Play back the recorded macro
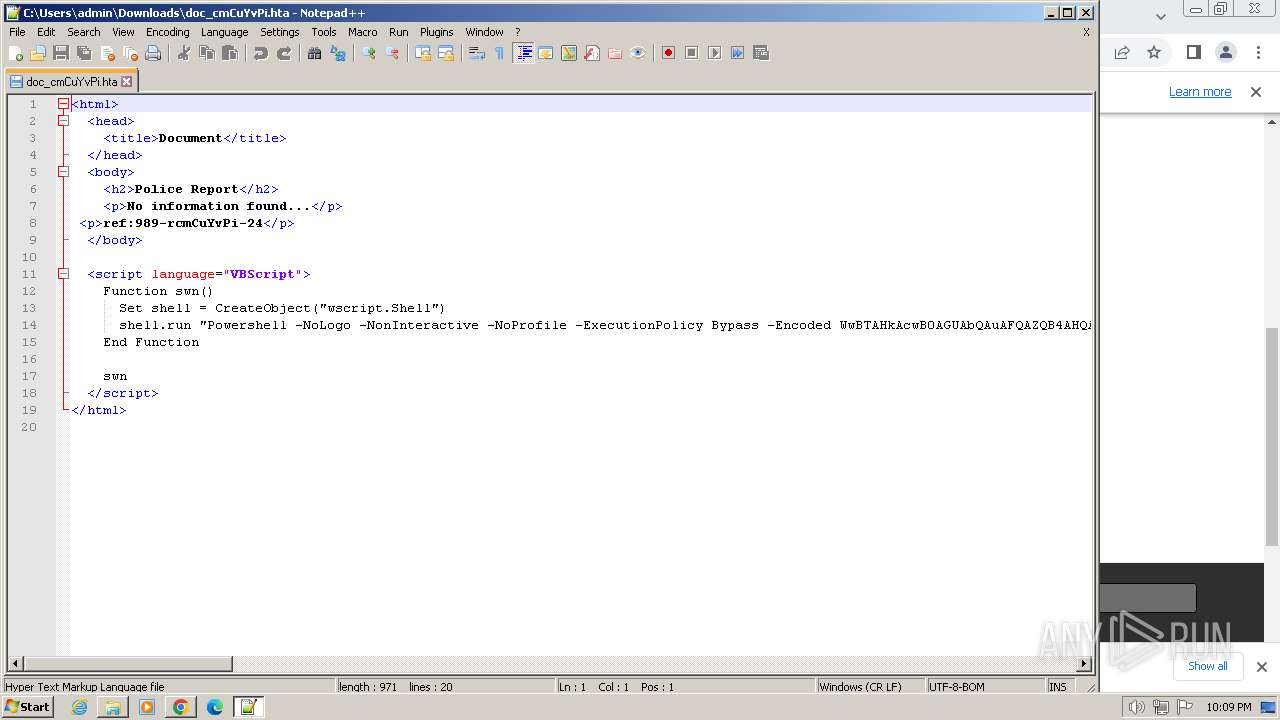The height and width of the screenshot is (720, 1280). (715, 53)
